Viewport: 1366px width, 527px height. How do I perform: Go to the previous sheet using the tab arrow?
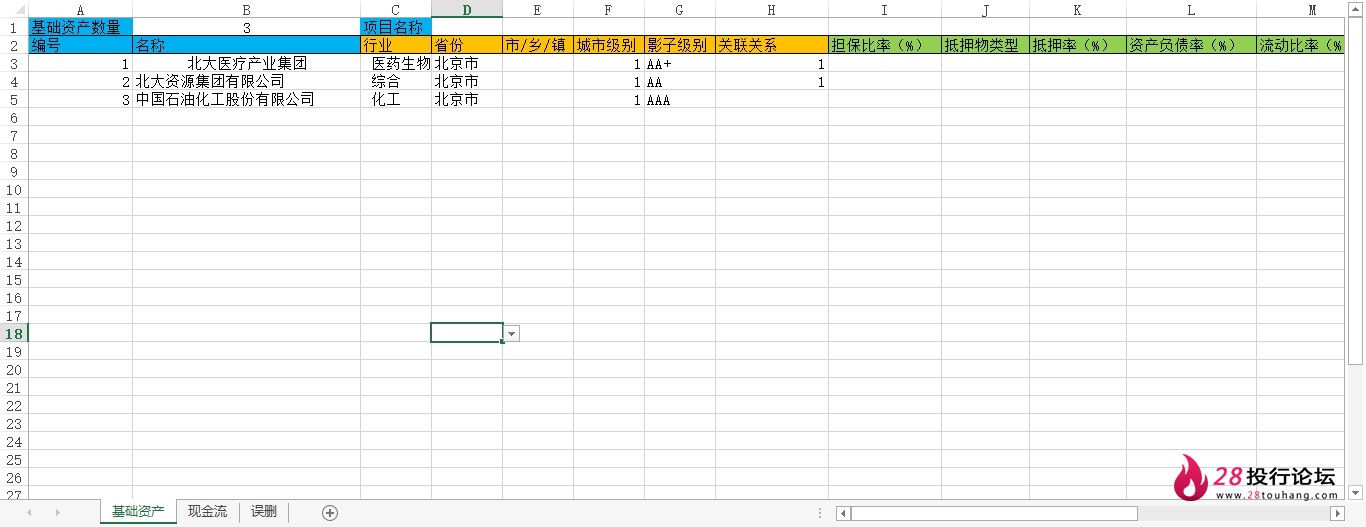tap(30, 512)
